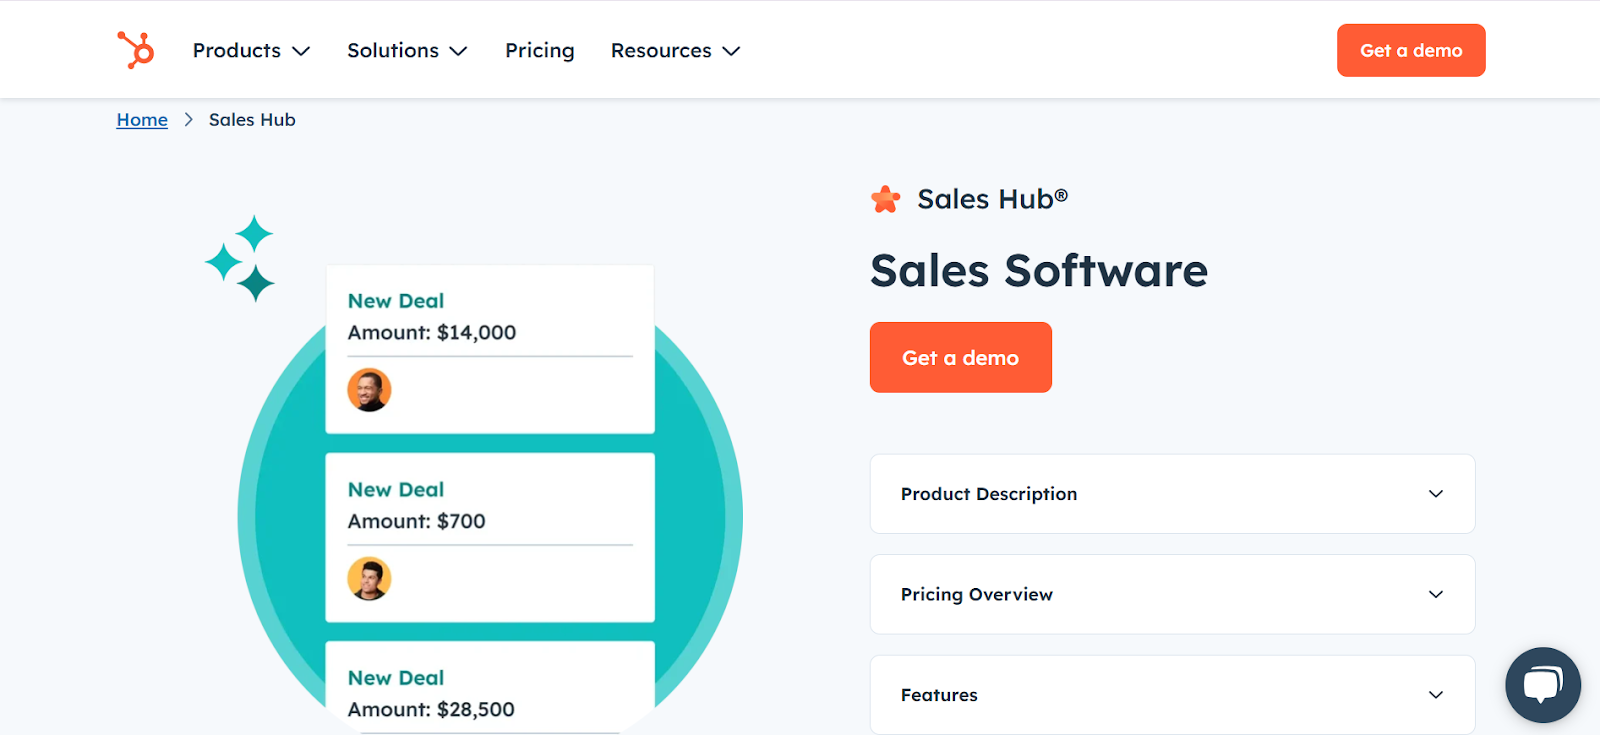Image resolution: width=1600 pixels, height=735 pixels.
Task: Click the Amount: $28,500 text
Action: tap(431, 709)
